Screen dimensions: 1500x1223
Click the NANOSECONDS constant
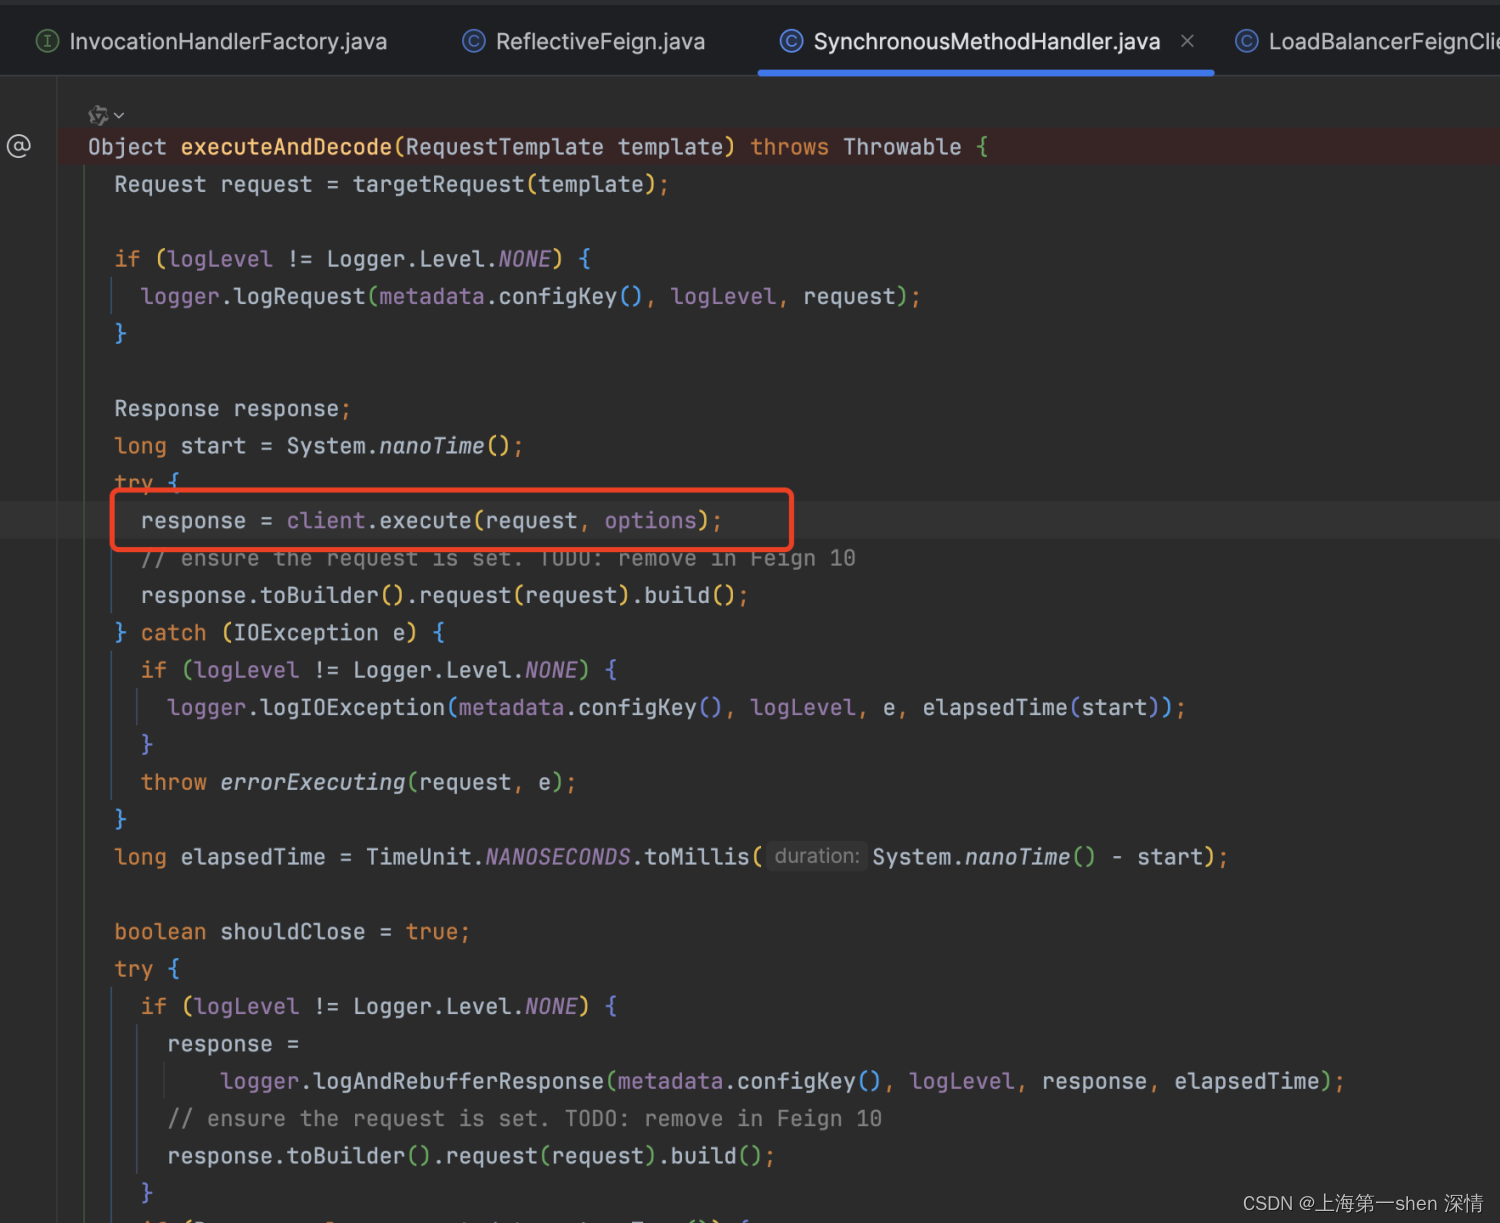click(558, 857)
